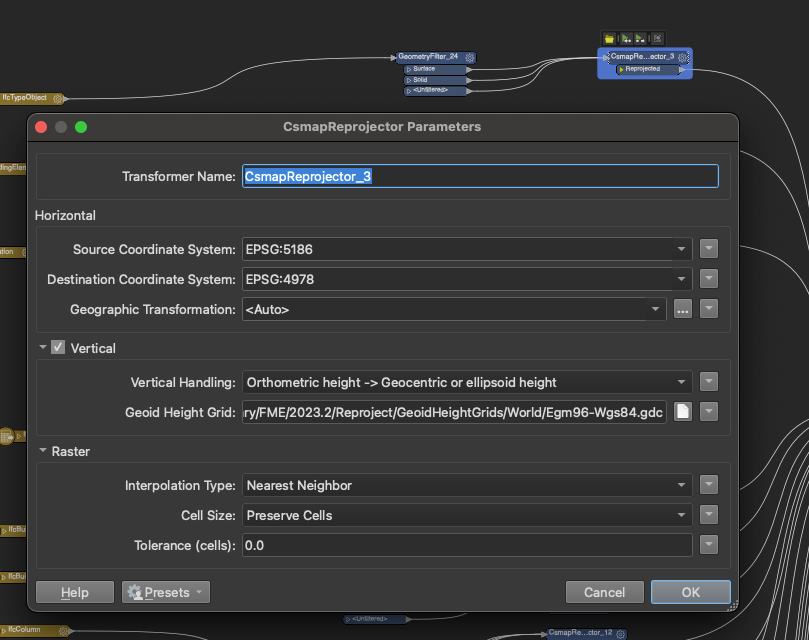Open the Interpolation Type options menu arrow
This screenshot has width=809, height=640.
coord(709,485)
